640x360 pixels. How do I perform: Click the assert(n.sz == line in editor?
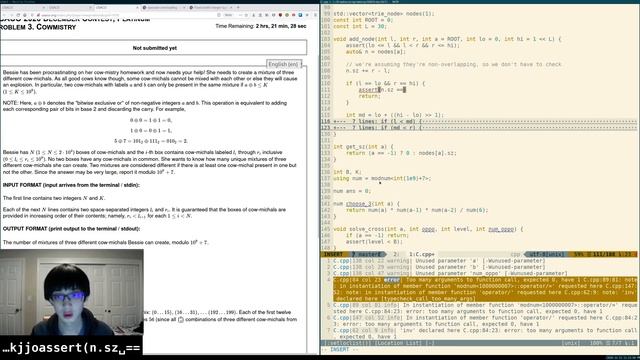pos(382,90)
